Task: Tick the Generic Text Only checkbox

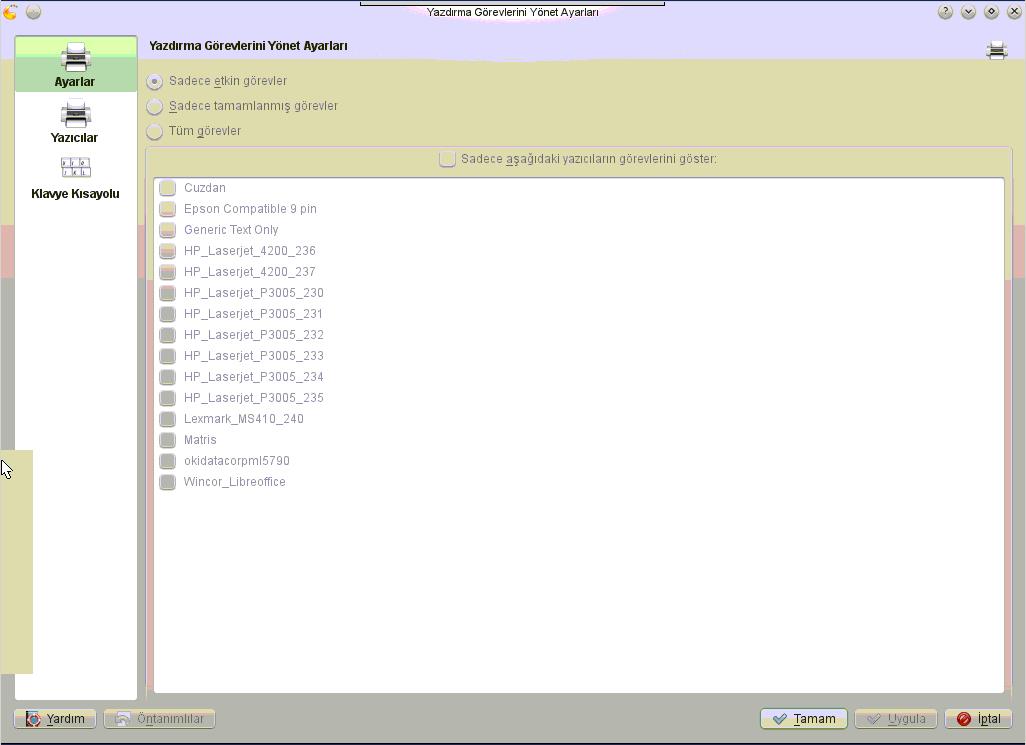Action: point(168,230)
